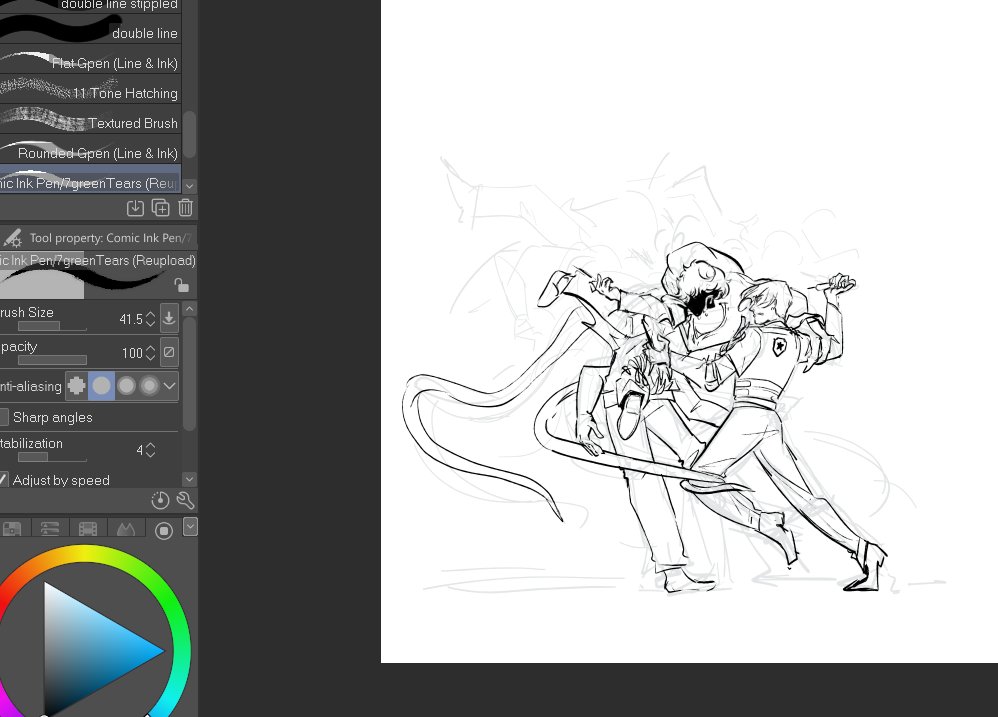This screenshot has width=998, height=717.
Task: Click the down arrow of the Tool property scrollbar
Action: tap(189, 479)
